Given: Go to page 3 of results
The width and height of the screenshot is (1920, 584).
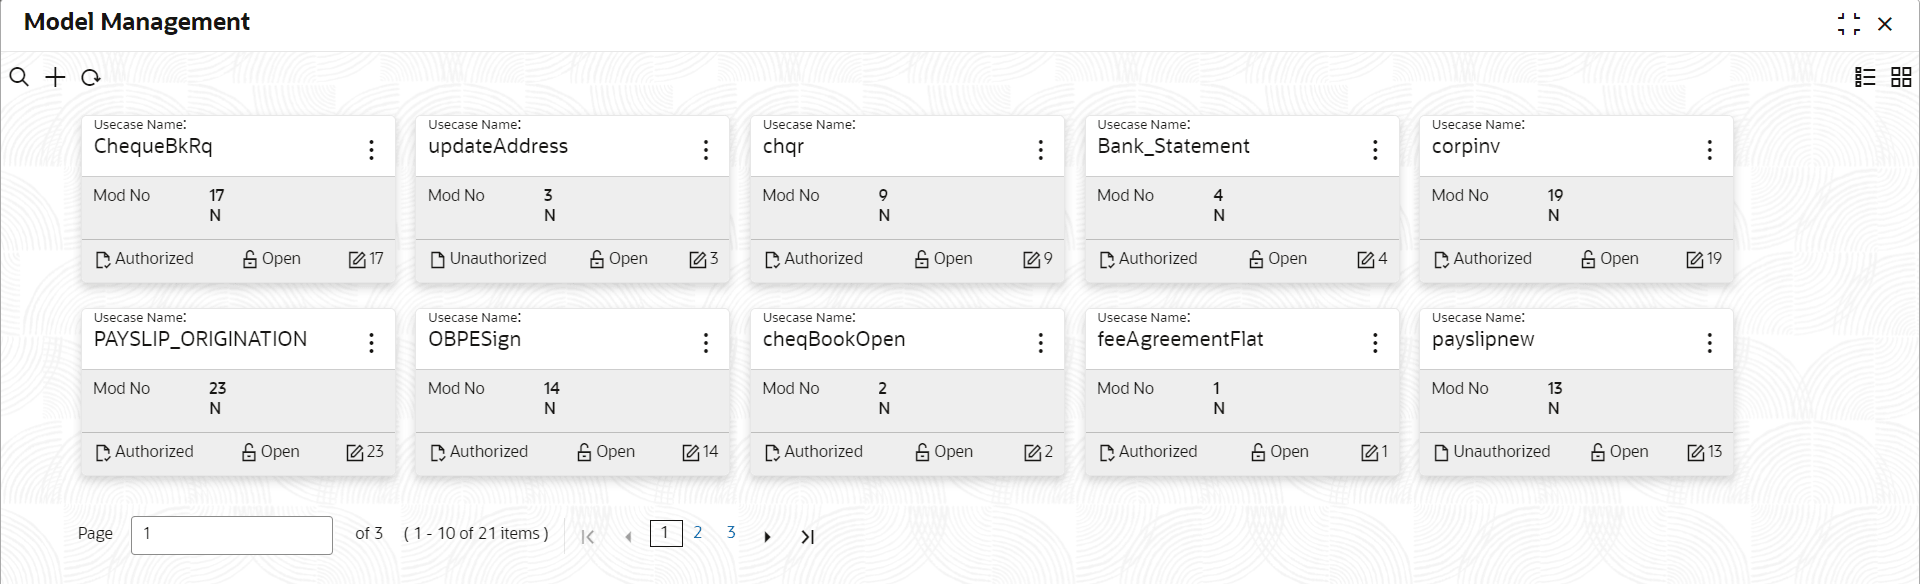Looking at the screenshot, I should (731, 533).
